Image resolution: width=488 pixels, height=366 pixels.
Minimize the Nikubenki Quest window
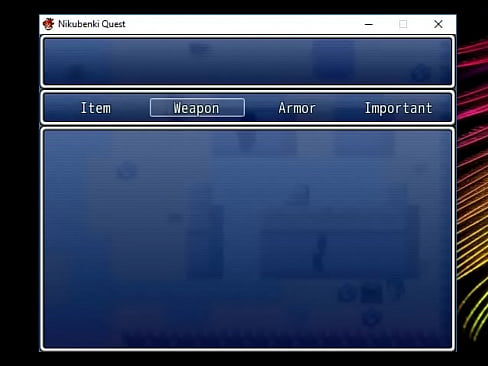click(x=369, y=24)
